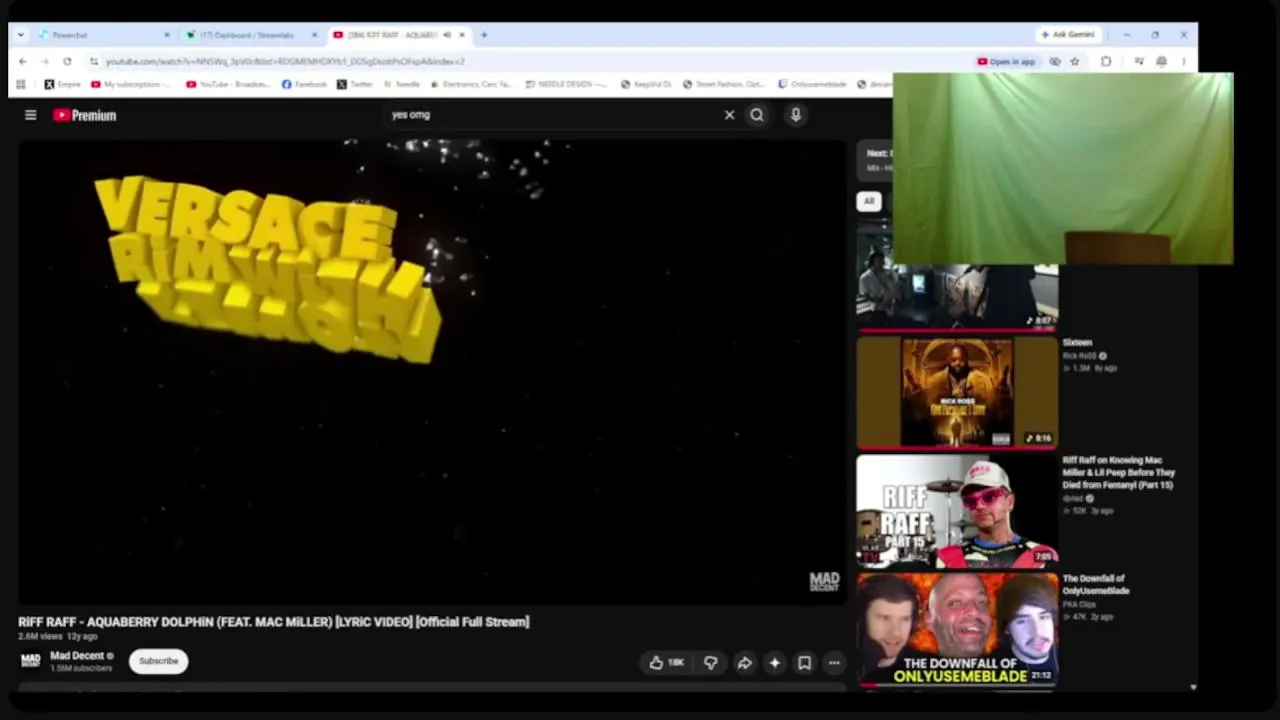The height and width of the screenshot is (720, 1280).
Task: Click the Versace lyric video player
Action: pos(432,372)
